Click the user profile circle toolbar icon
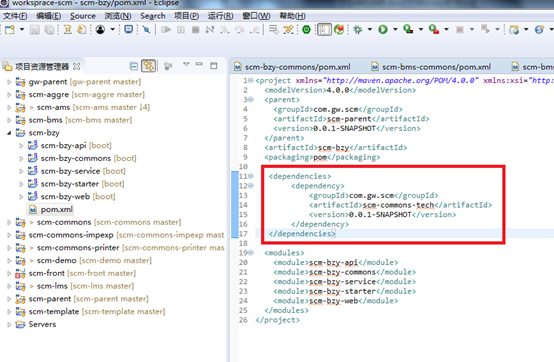The width and height of the screenshot is (554, 362). pos(100,29)
